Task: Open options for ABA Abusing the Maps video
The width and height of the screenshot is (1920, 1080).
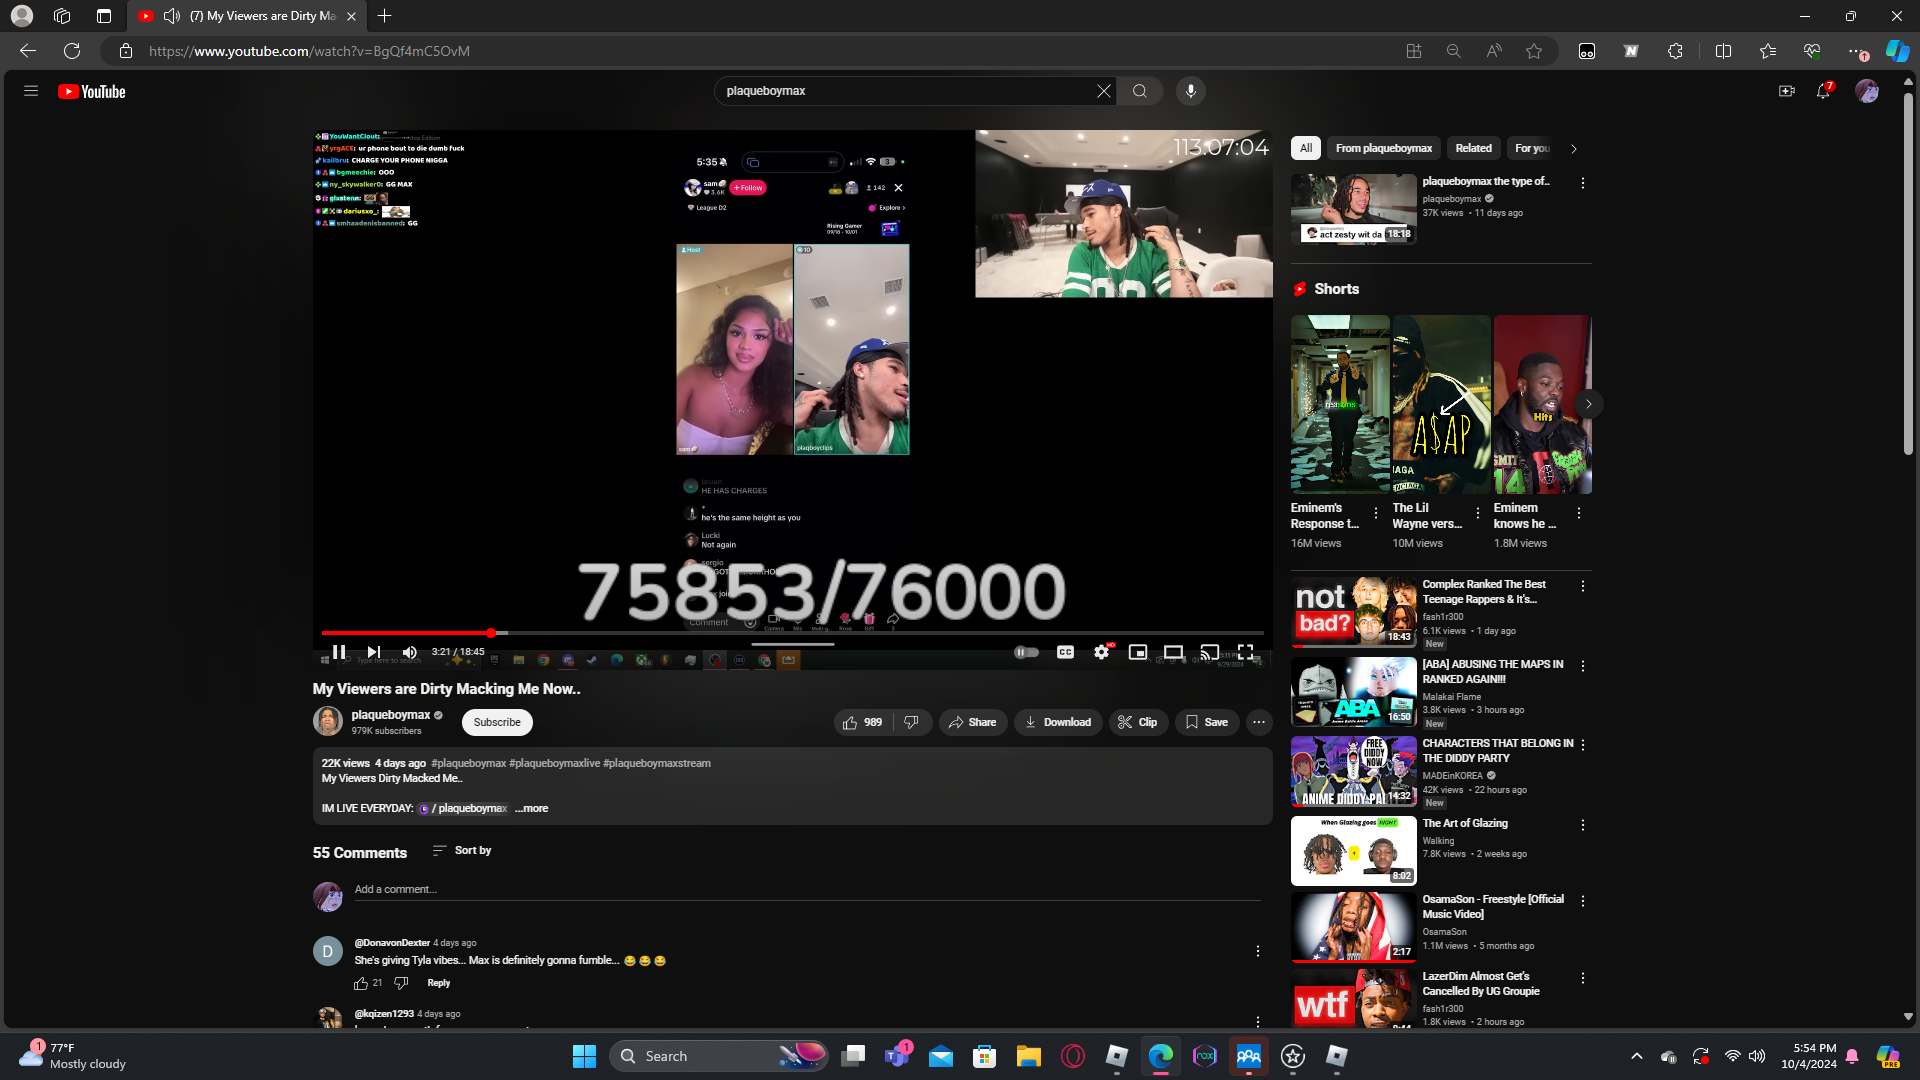Action: [x=1582, y=666]
